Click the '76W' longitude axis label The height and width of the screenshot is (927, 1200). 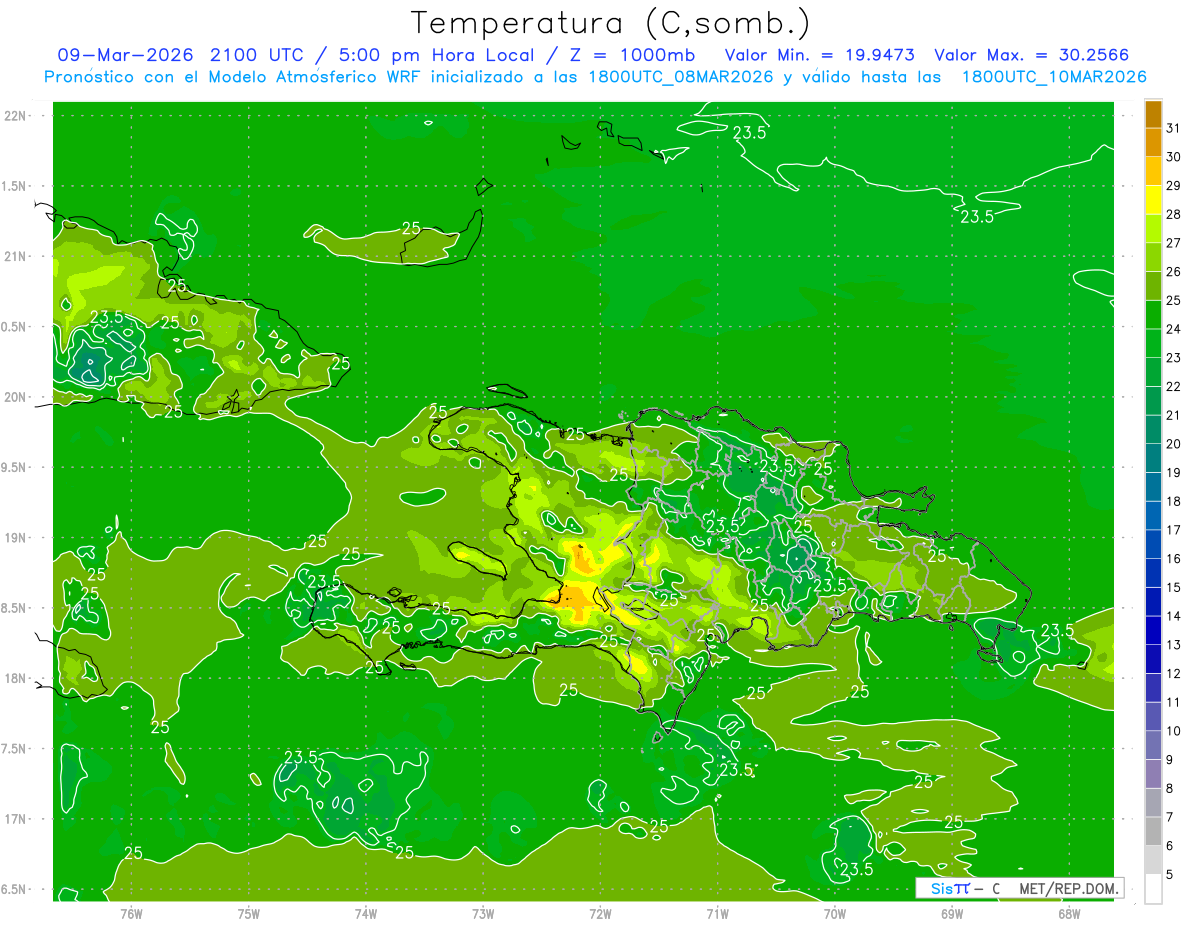(x=131, y=913)
